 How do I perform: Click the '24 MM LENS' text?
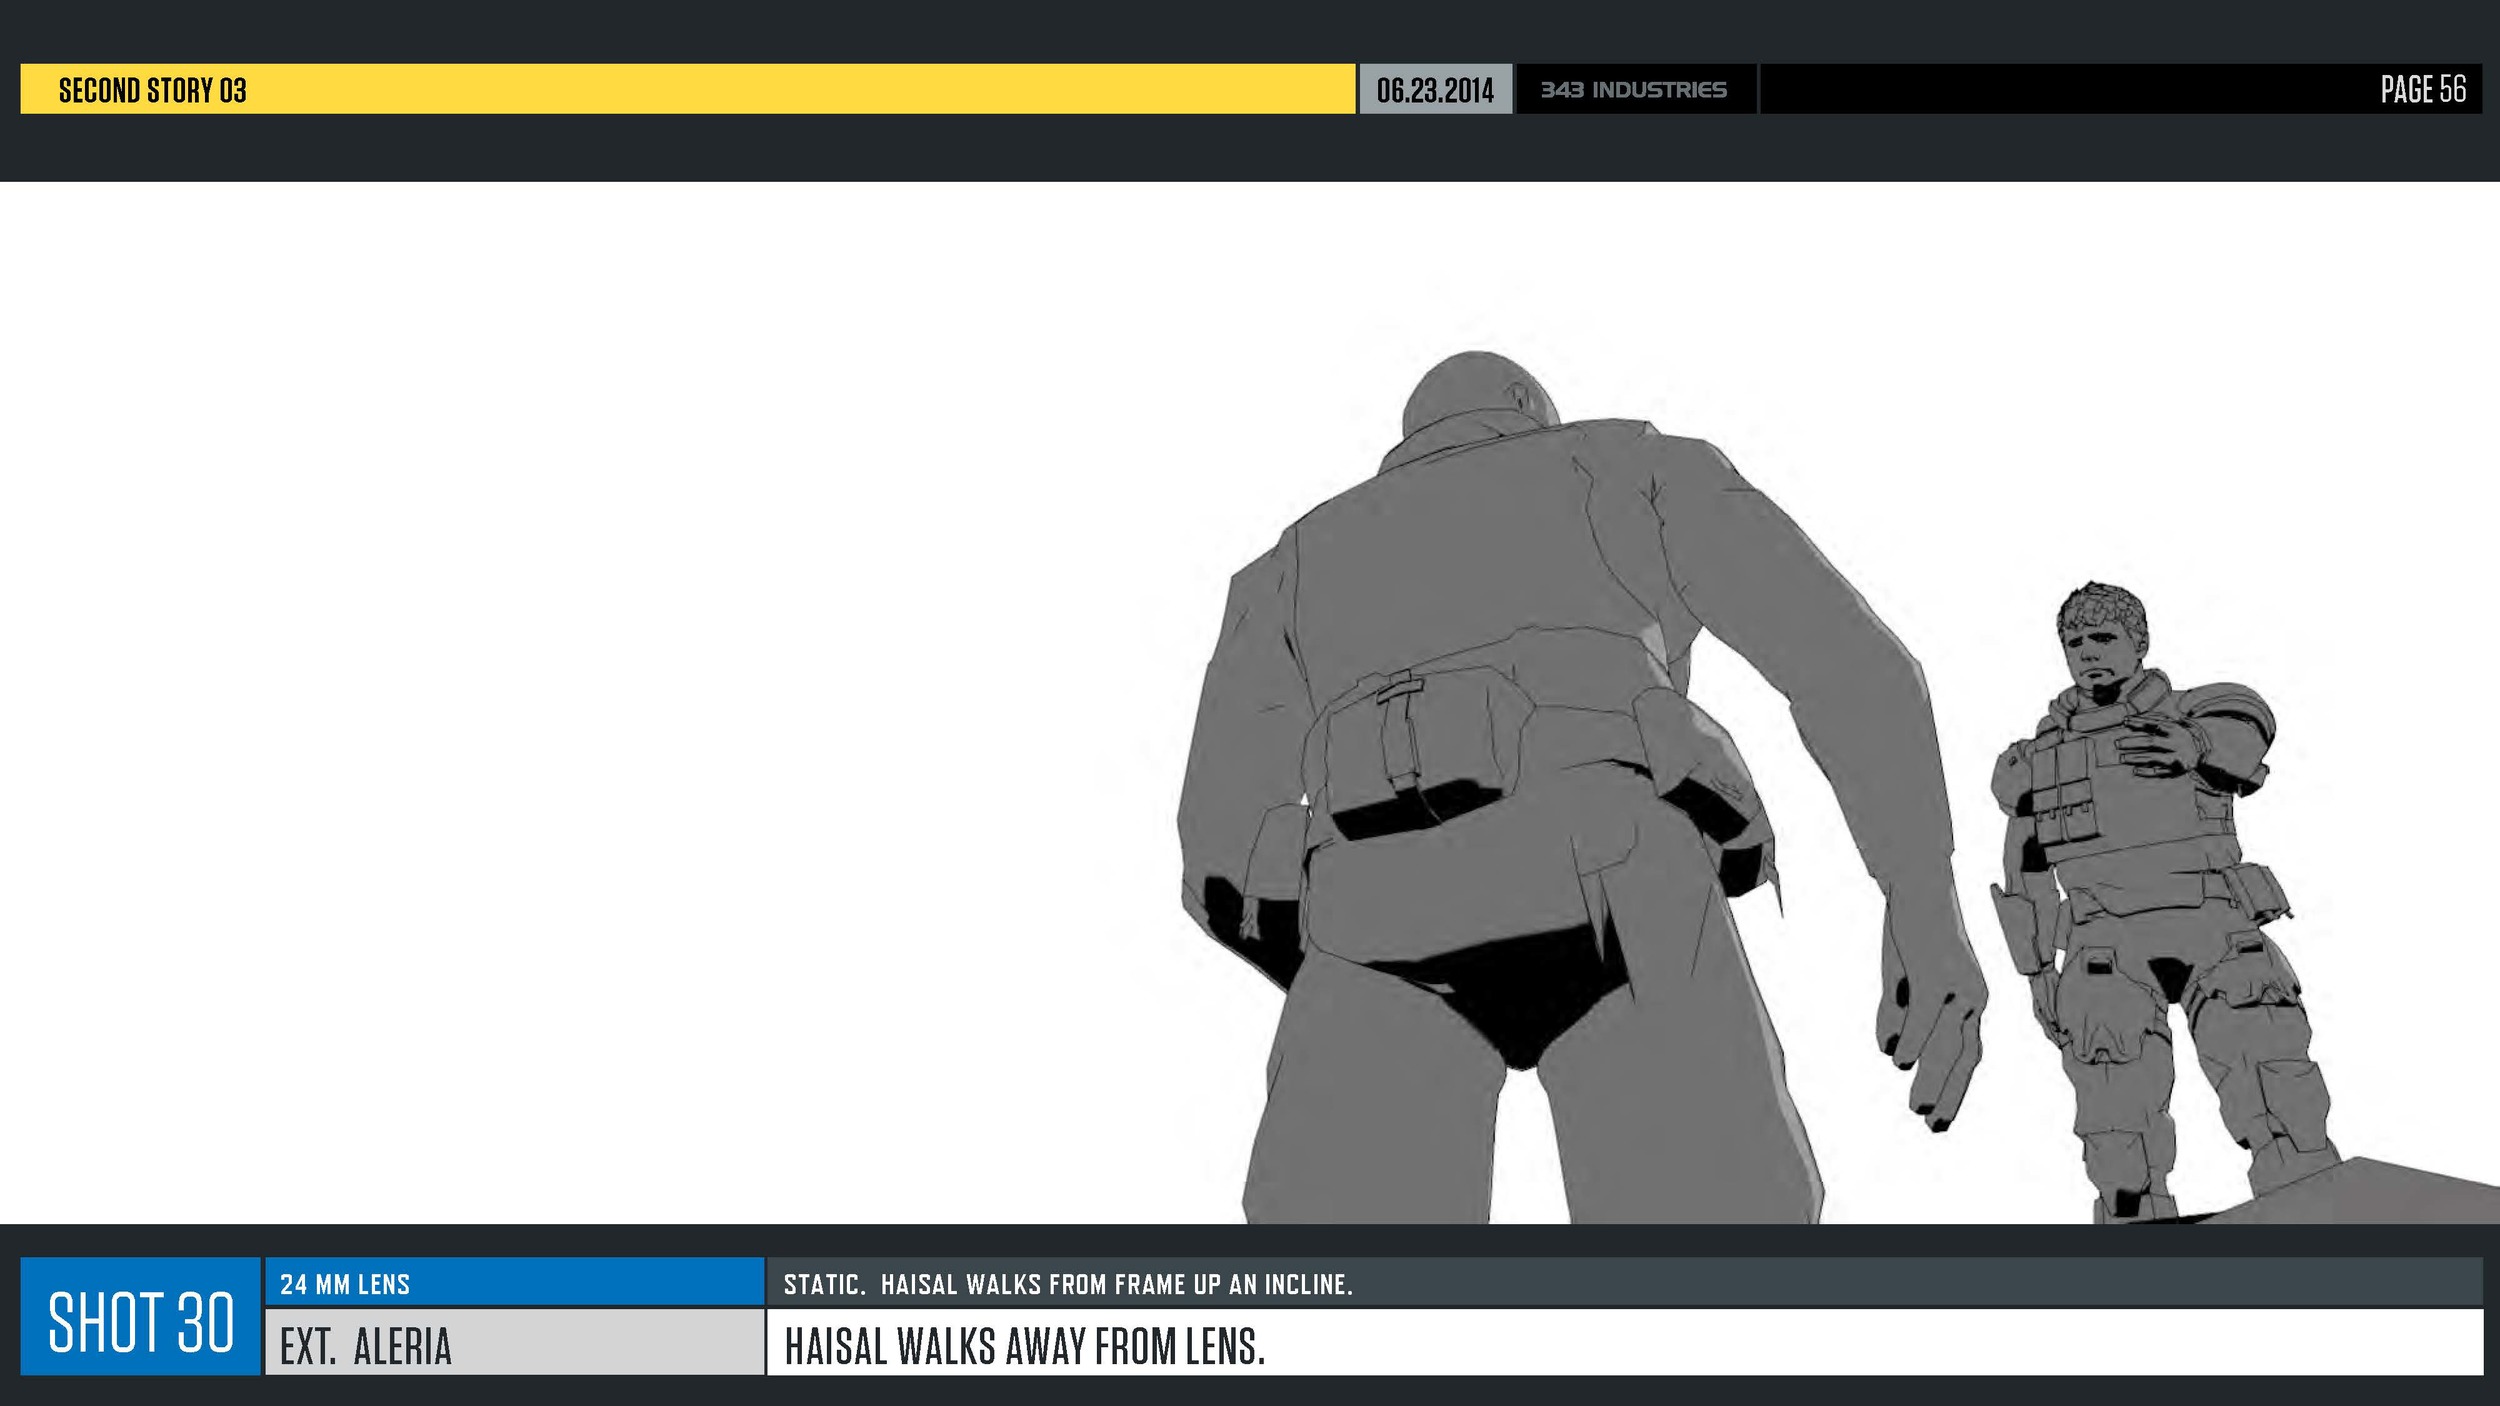coord(345,1285)
